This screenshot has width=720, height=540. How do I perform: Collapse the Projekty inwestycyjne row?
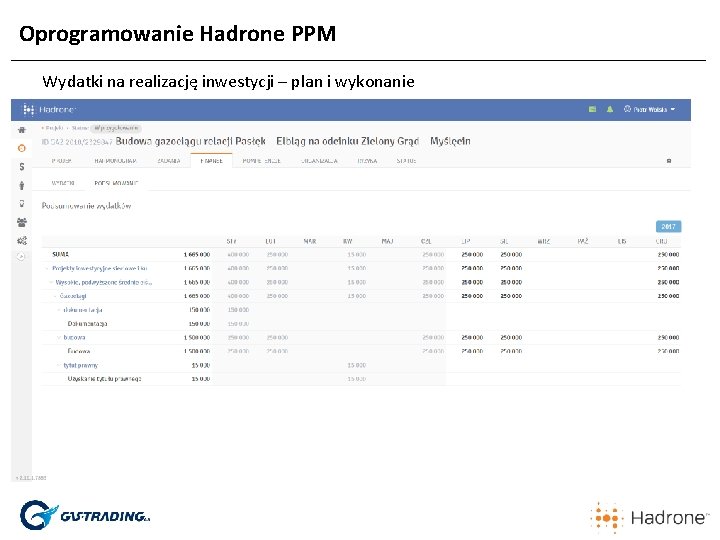(47, 269)
